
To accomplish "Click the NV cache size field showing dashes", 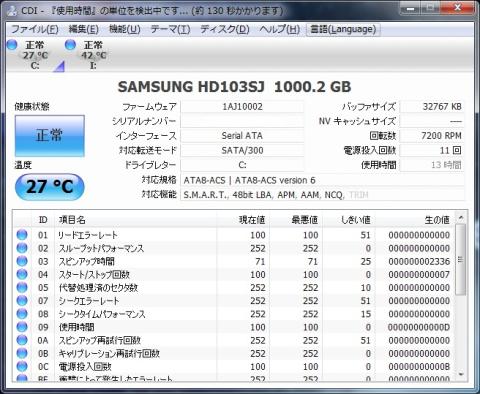I will coord(432,121).
